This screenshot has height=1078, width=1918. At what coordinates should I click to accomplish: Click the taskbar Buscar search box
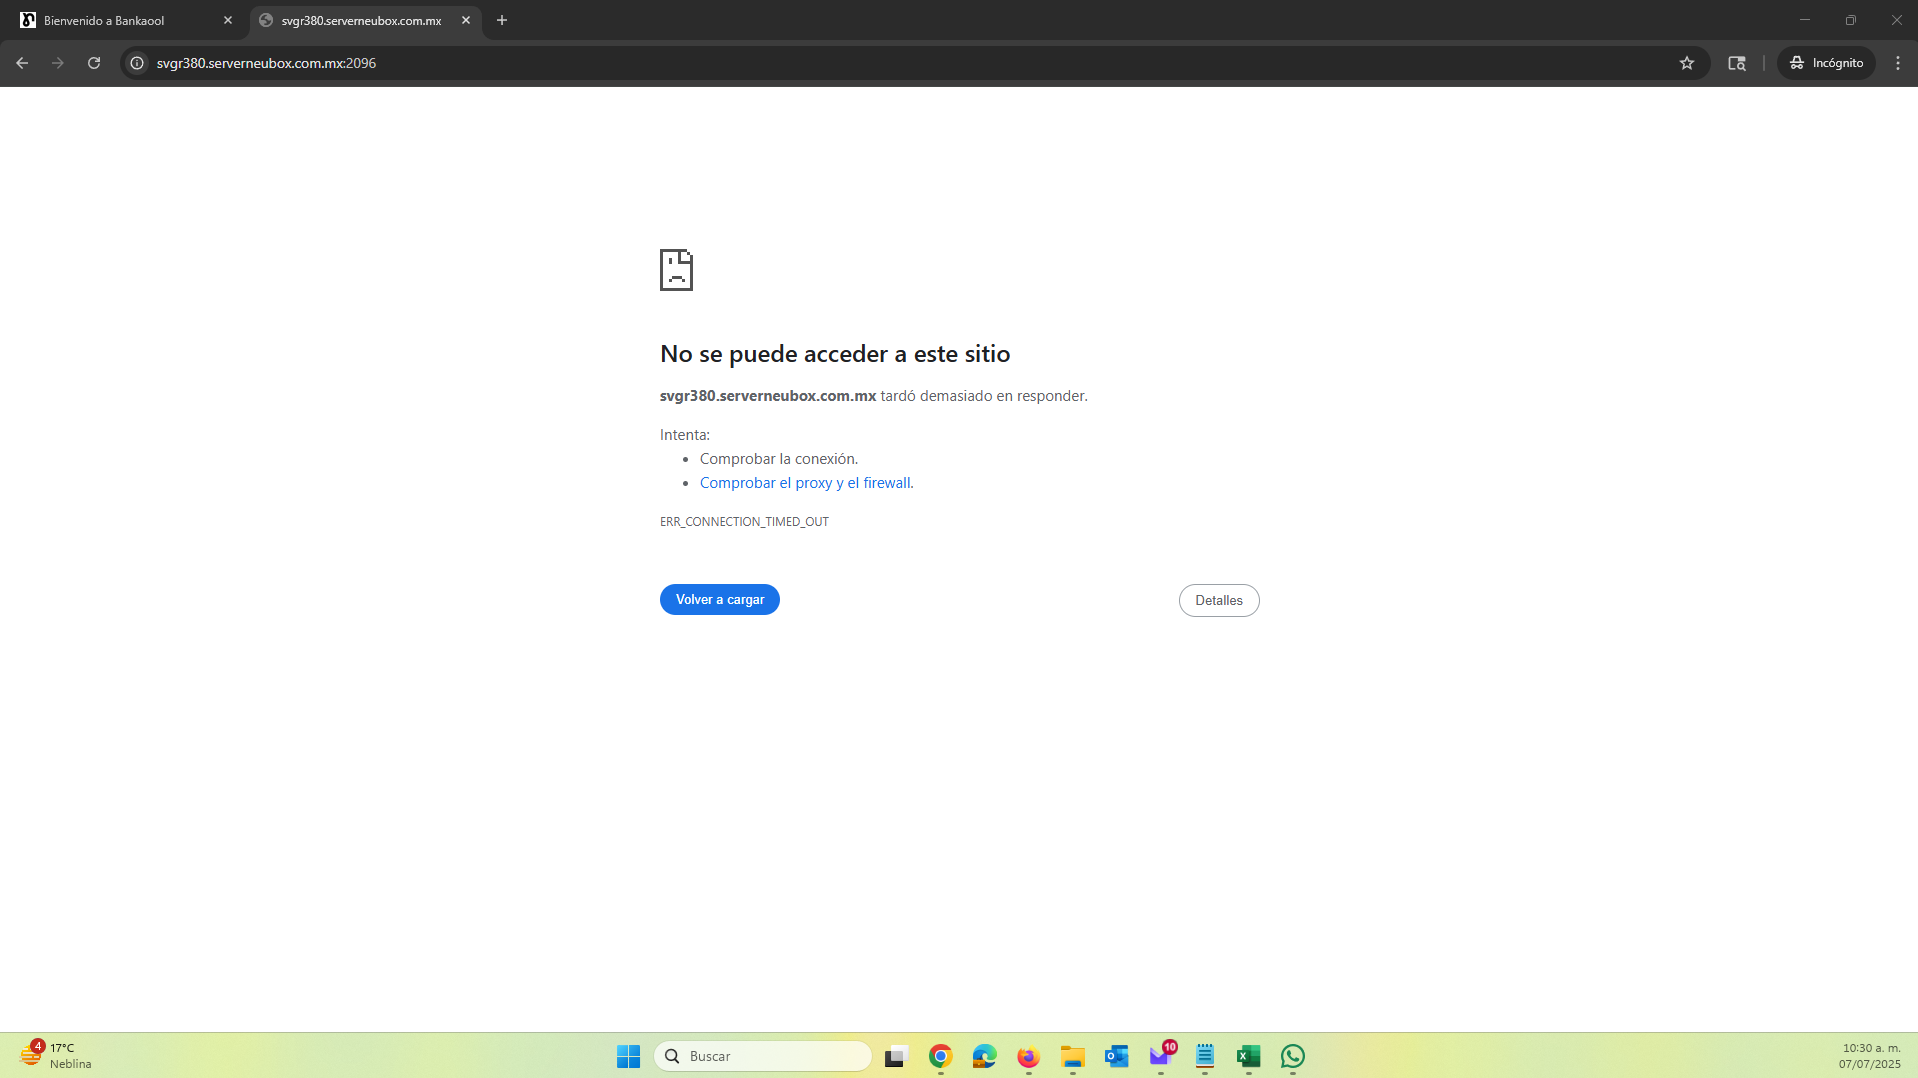coord(763,1056)
